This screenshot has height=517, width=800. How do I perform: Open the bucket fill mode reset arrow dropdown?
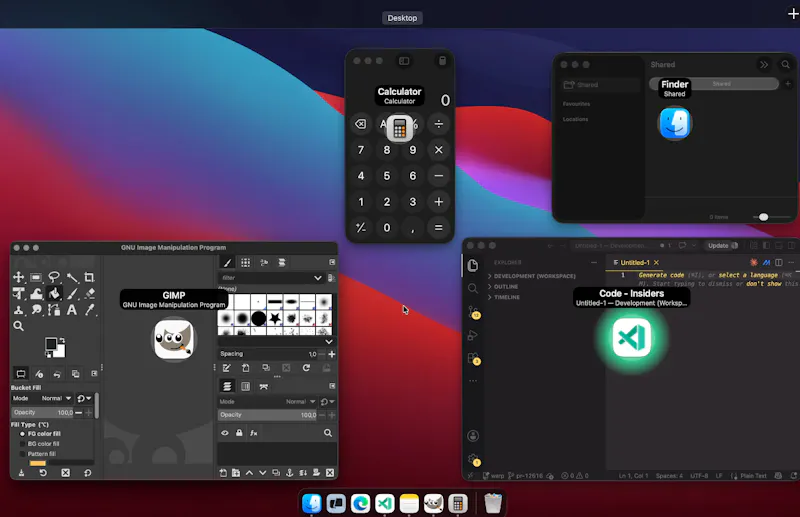84,398
